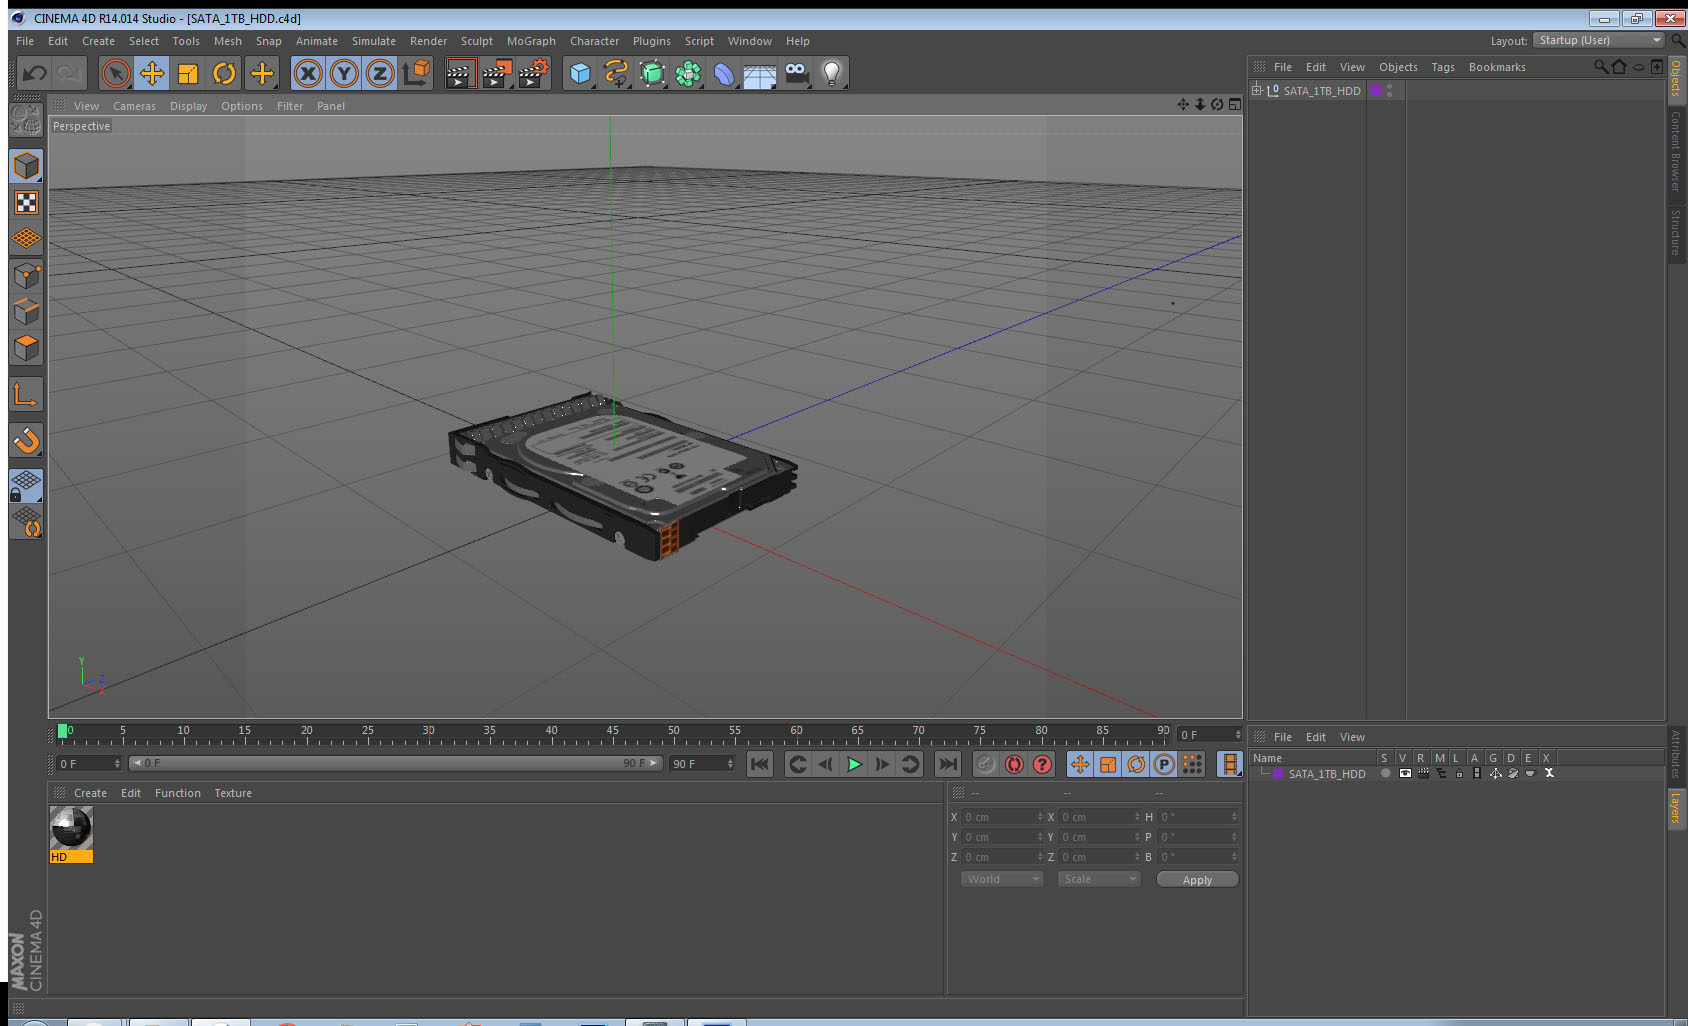Screen dimensions: 1688x1026
Task: Switch to Points mode
Action: tap(26, 275)
